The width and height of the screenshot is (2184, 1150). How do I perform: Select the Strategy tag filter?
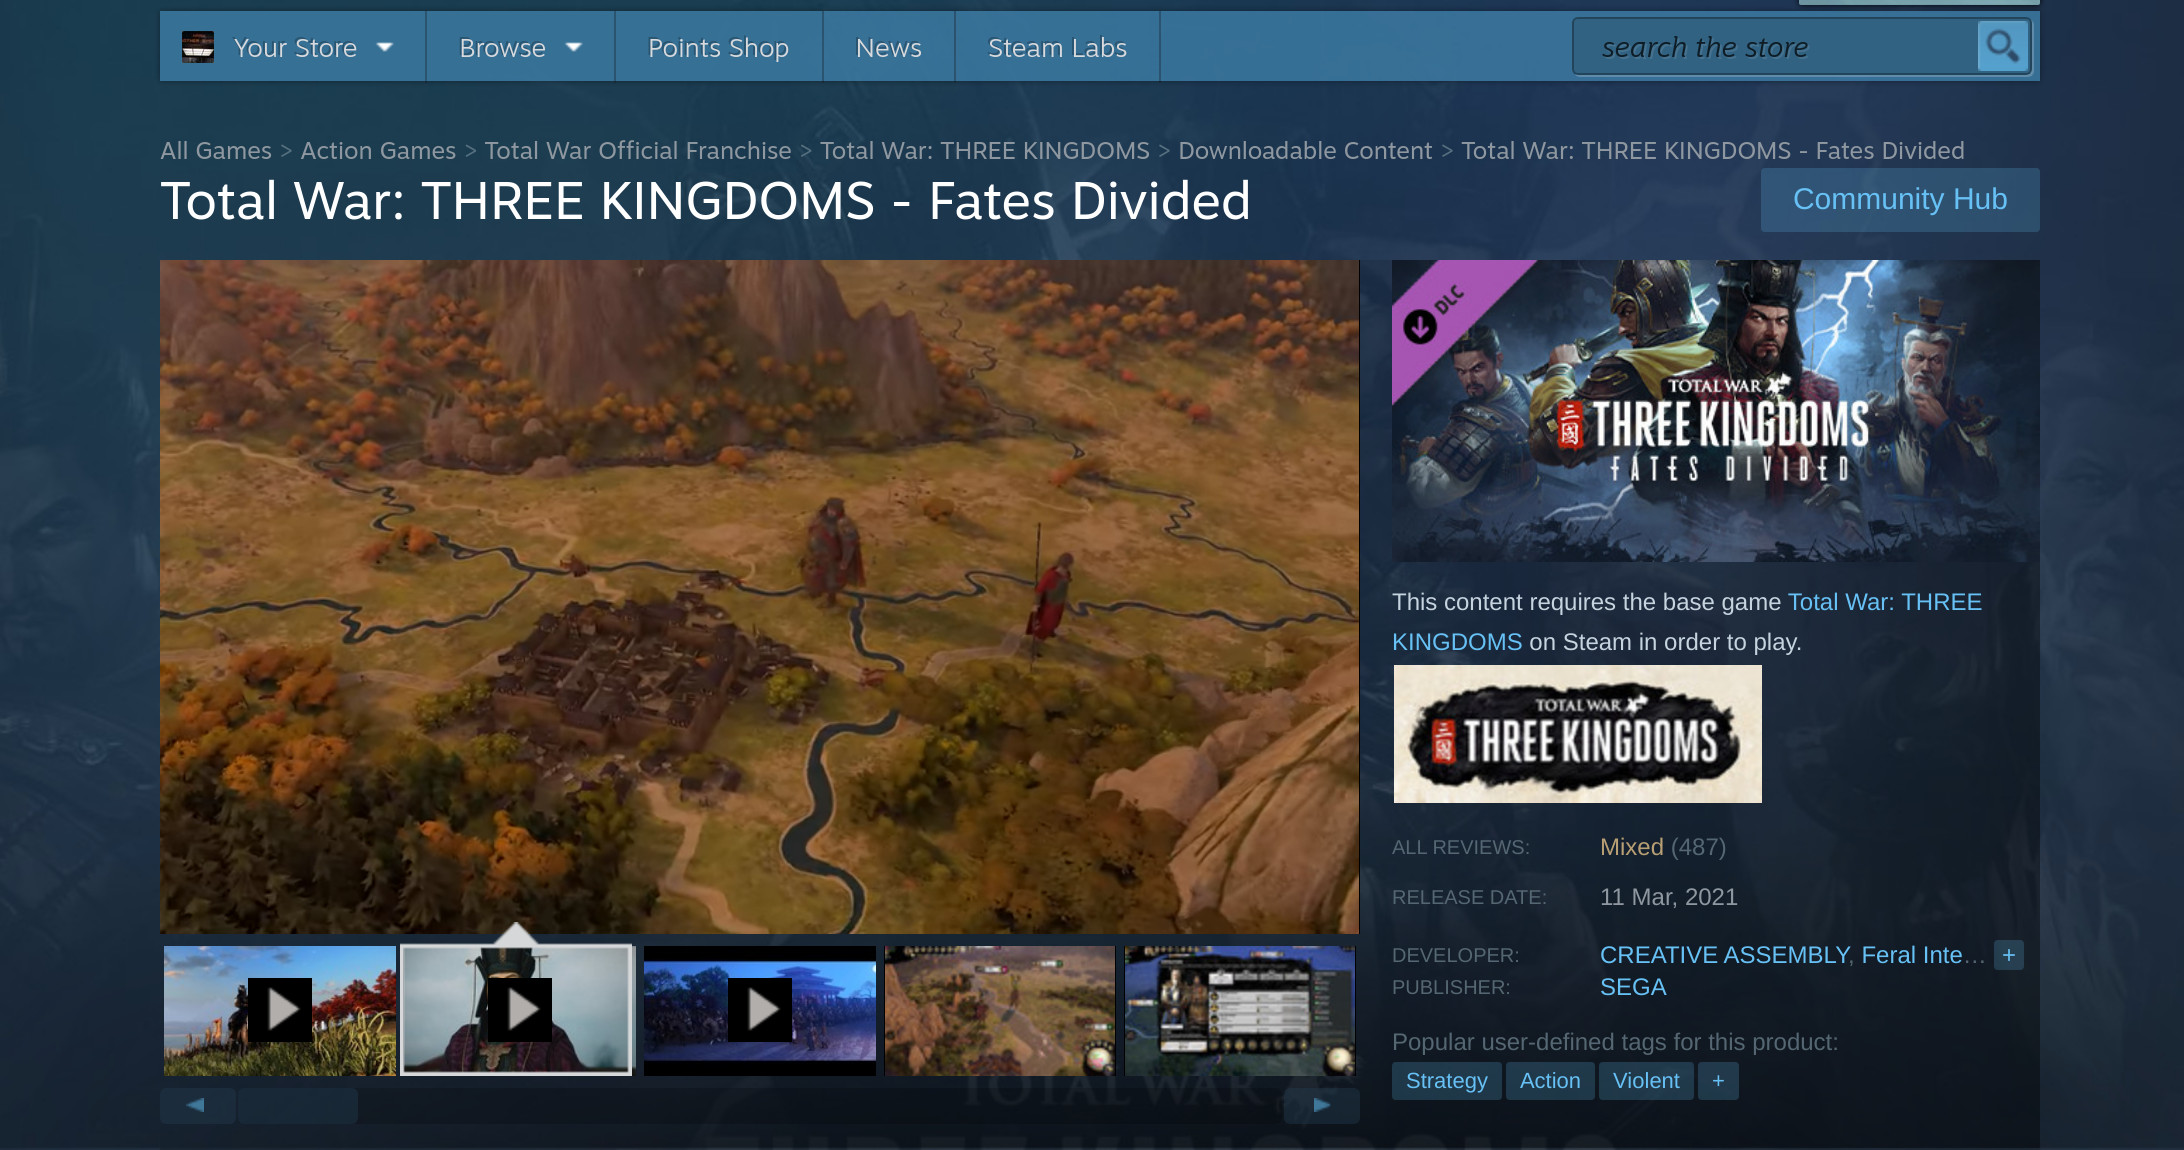1443,1081
